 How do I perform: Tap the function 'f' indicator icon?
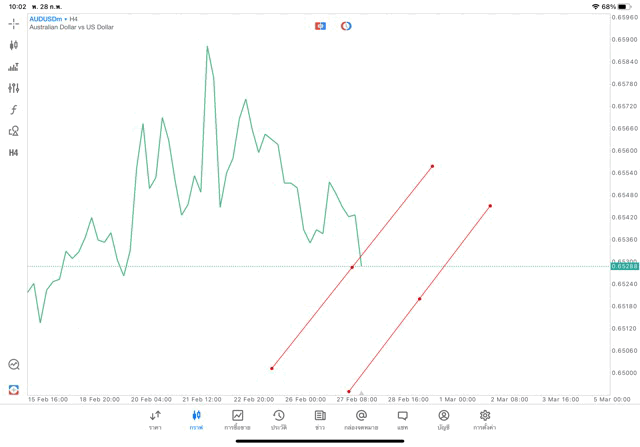tap(14, 110)
